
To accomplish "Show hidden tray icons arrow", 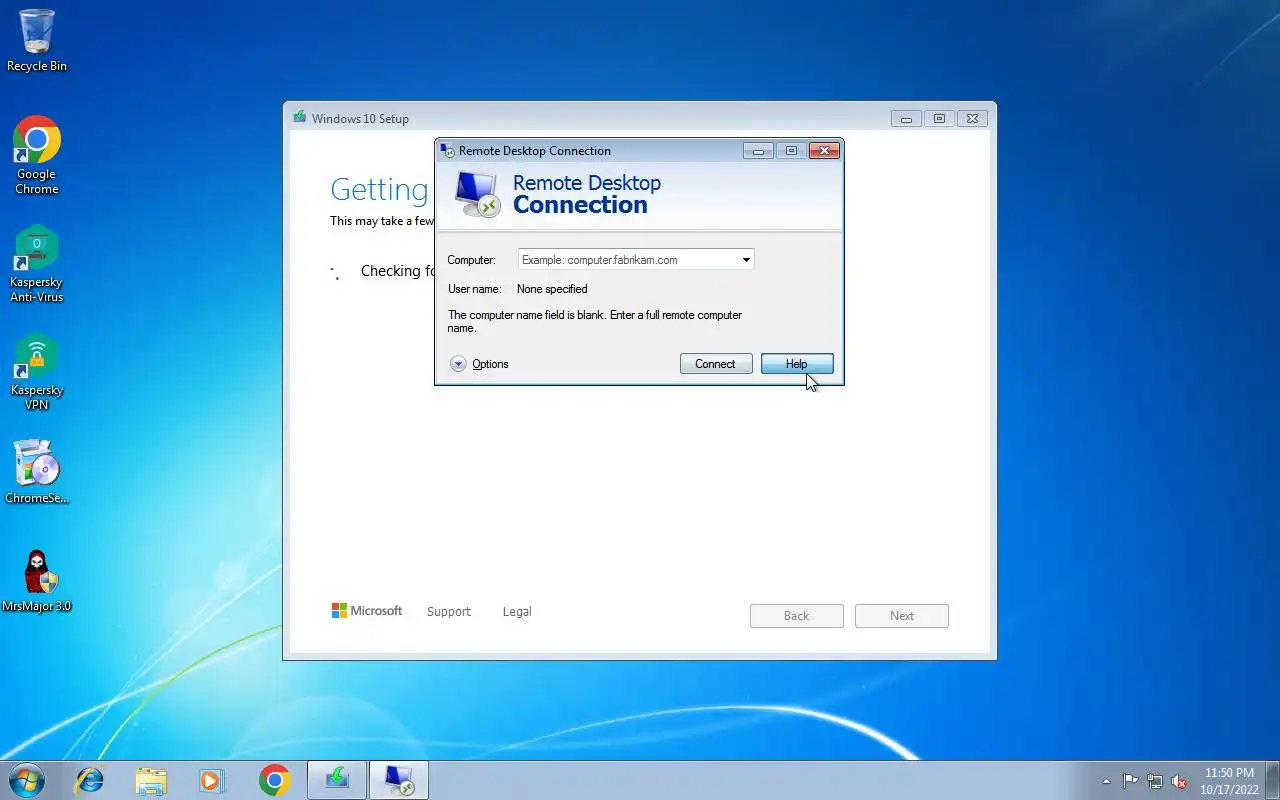I will (x=1106, y=781).
